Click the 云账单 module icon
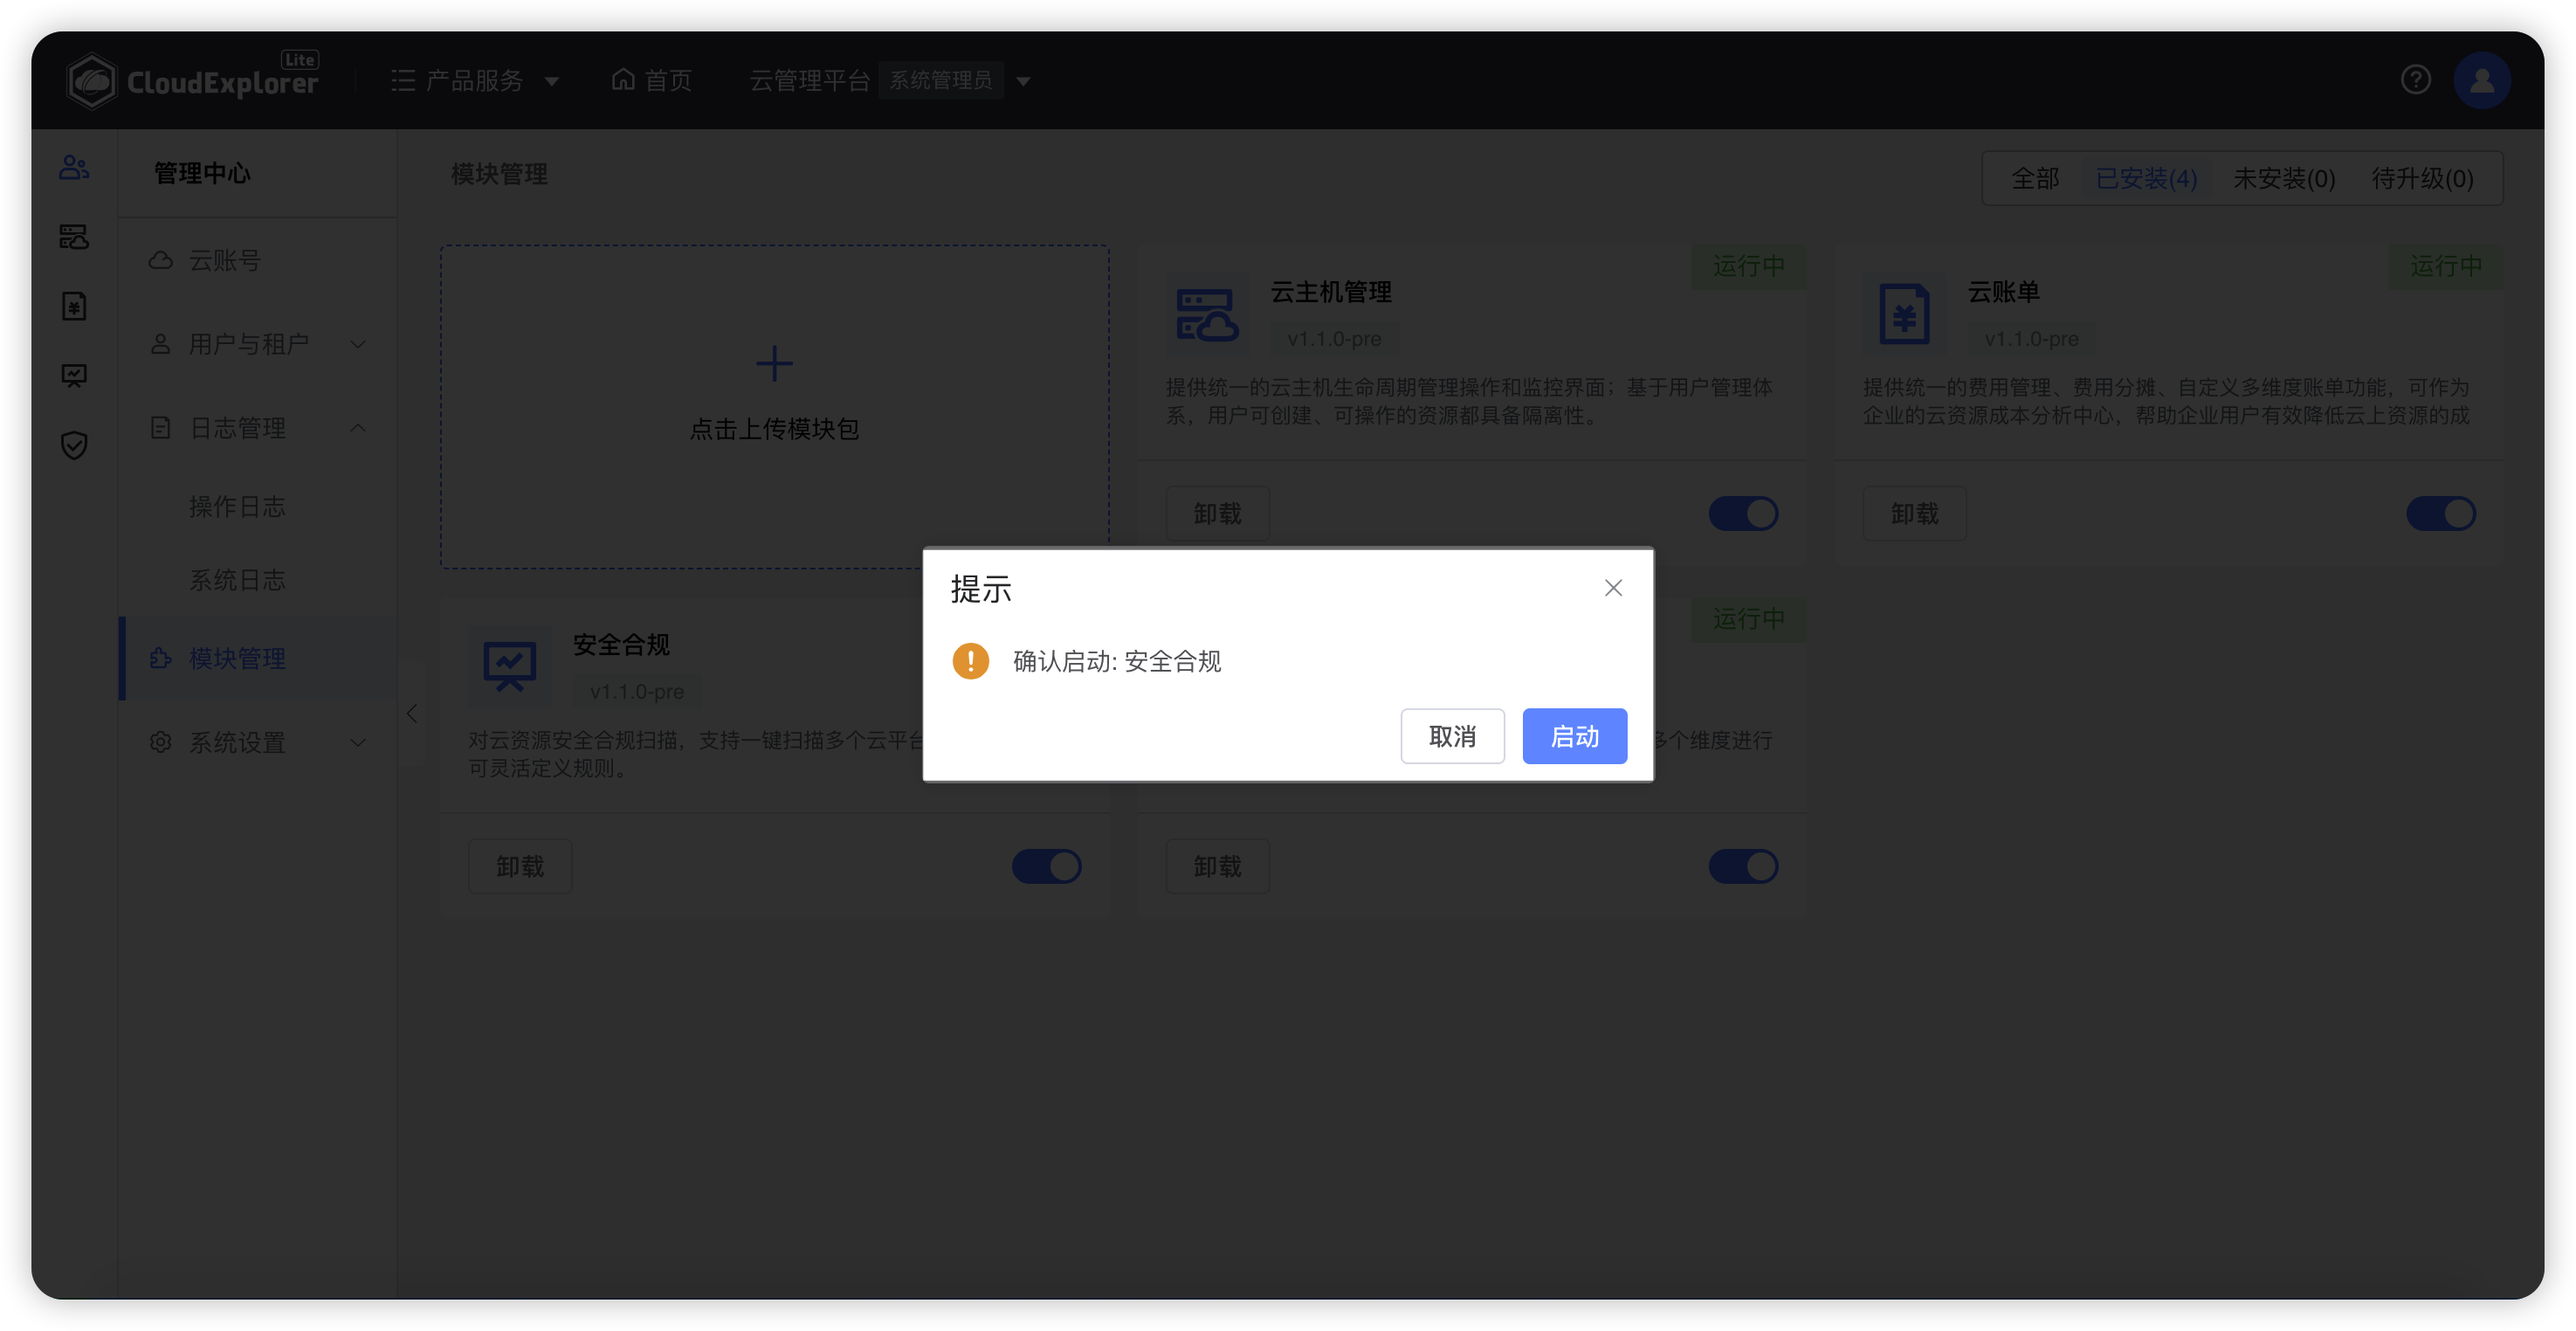The width and height of the screenshot is (2576, 1331). tap(1904, 314)
